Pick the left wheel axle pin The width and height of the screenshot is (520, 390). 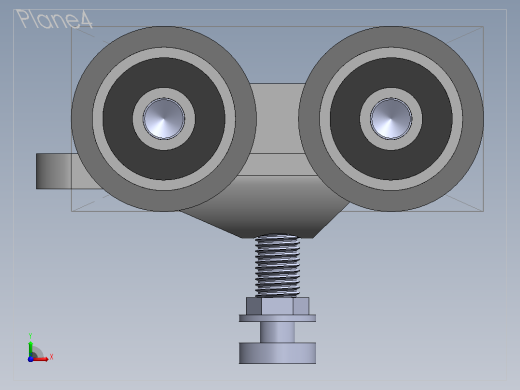[x=164, y=119]
